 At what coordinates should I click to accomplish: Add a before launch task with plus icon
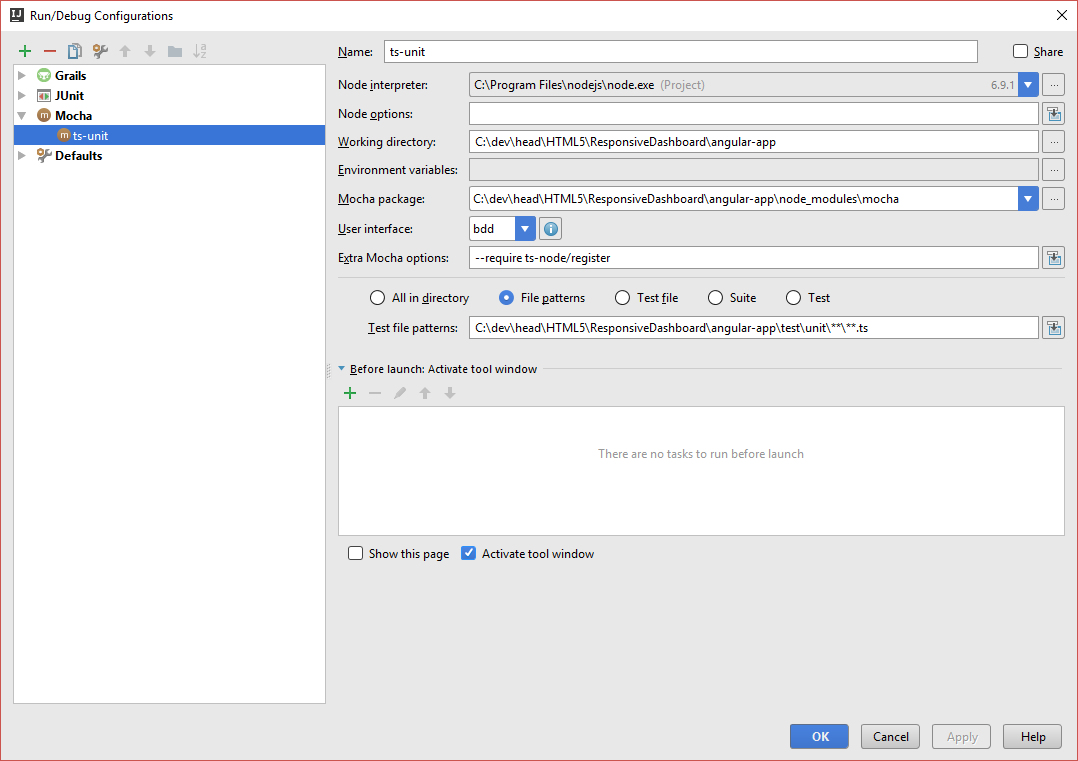[x=350, y=394]
